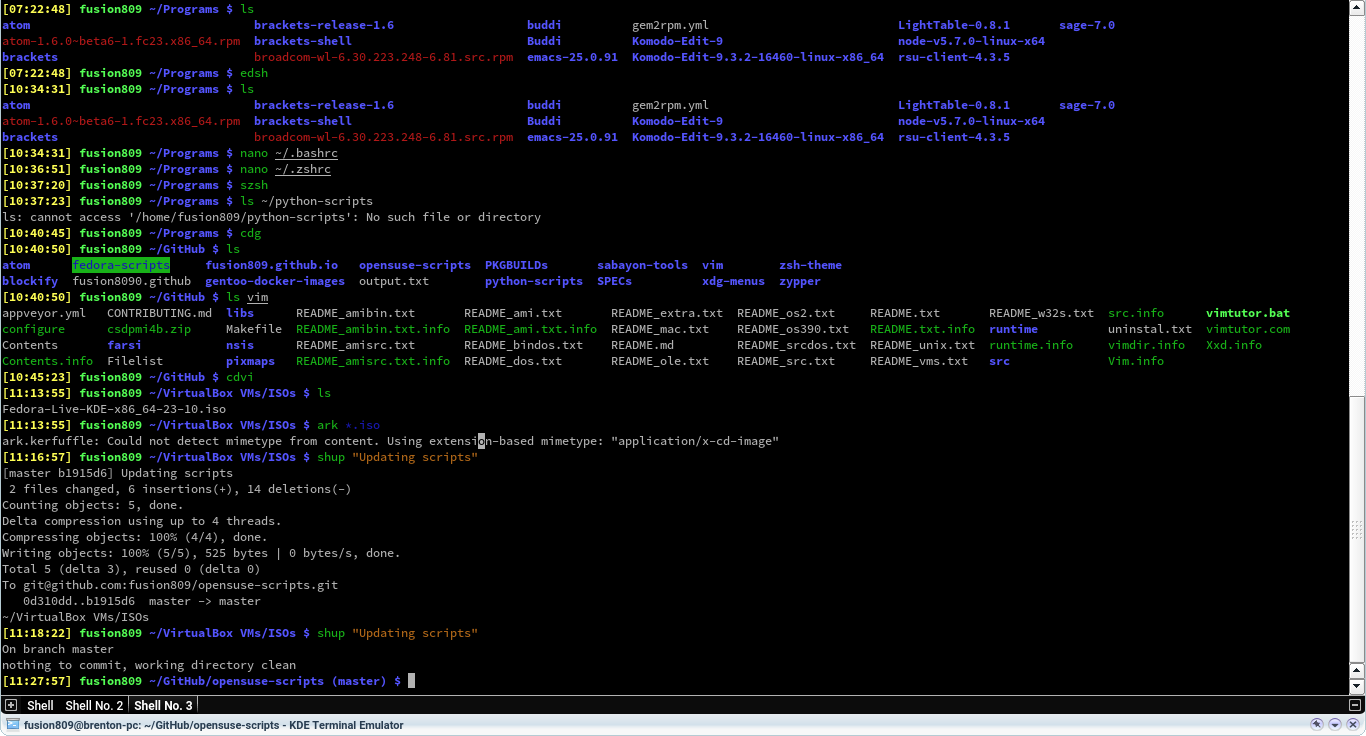
Task: Click the xdg-menus directory name
Action: click(x=733, y=281)
